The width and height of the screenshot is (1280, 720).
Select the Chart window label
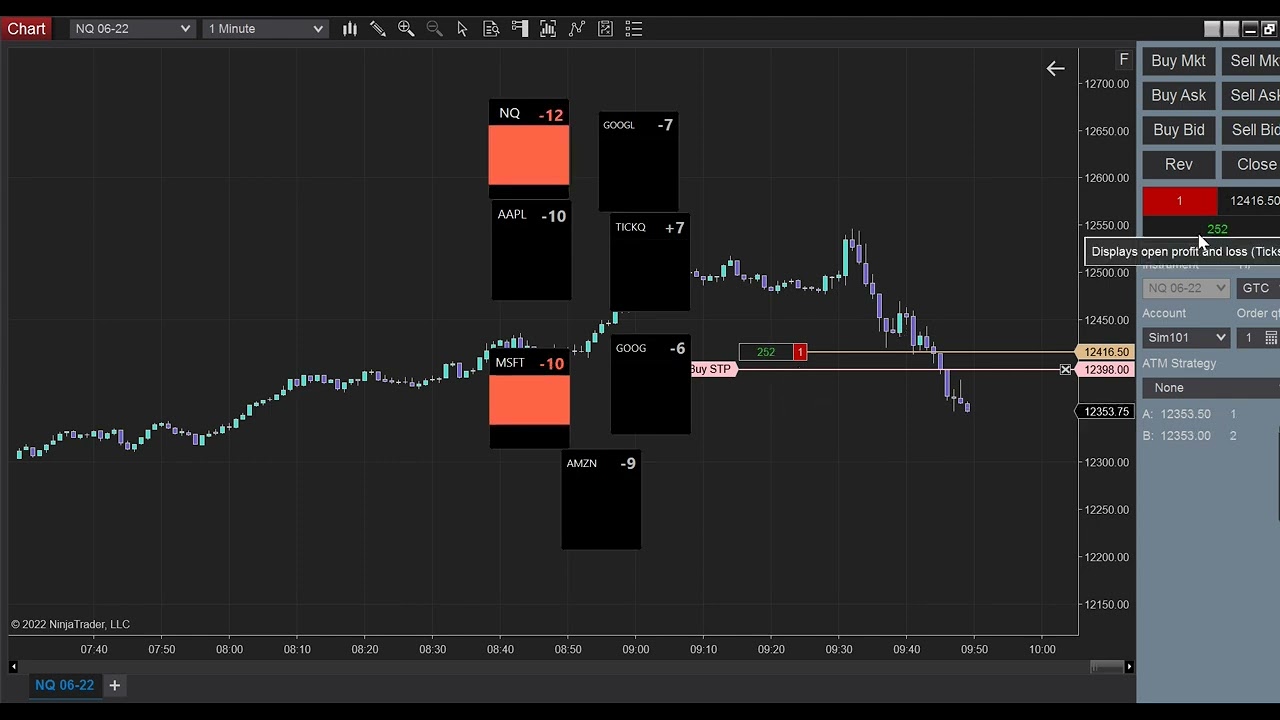point(27,29)
